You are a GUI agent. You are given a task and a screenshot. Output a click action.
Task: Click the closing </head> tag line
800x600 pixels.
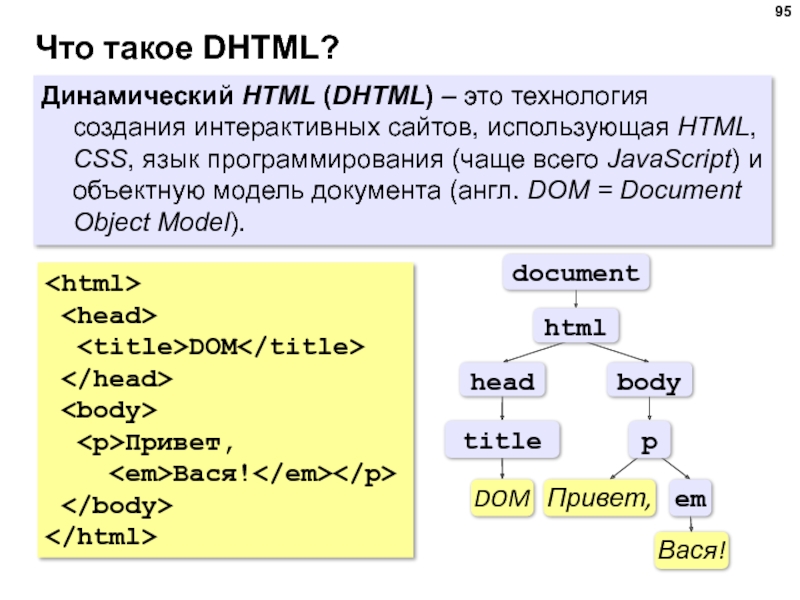[x=117, y=379]
